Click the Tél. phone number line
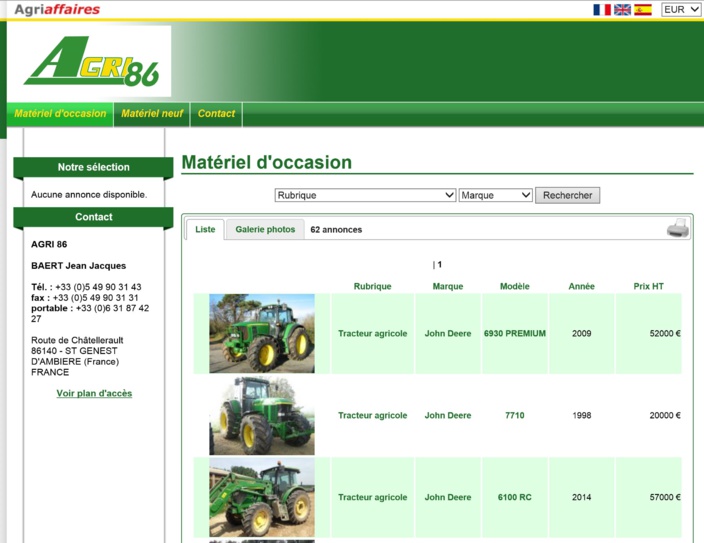704x543 pixels. 86,287
